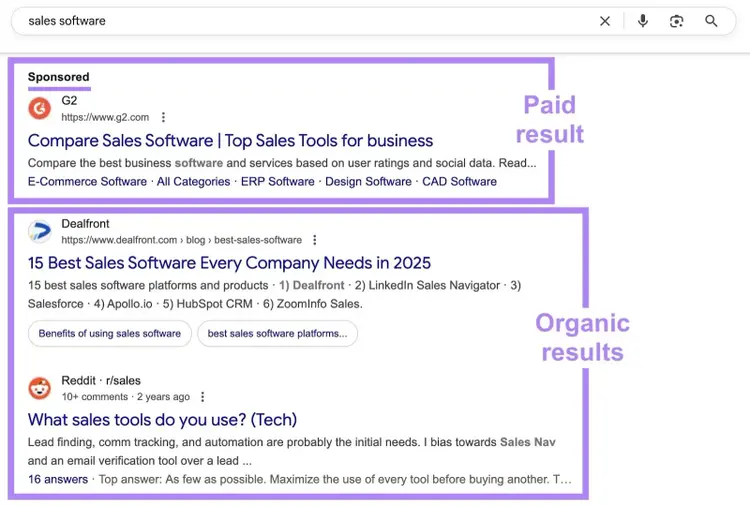Click the 'Dealfront' source name
750x506 pixels.
(85, 224)
